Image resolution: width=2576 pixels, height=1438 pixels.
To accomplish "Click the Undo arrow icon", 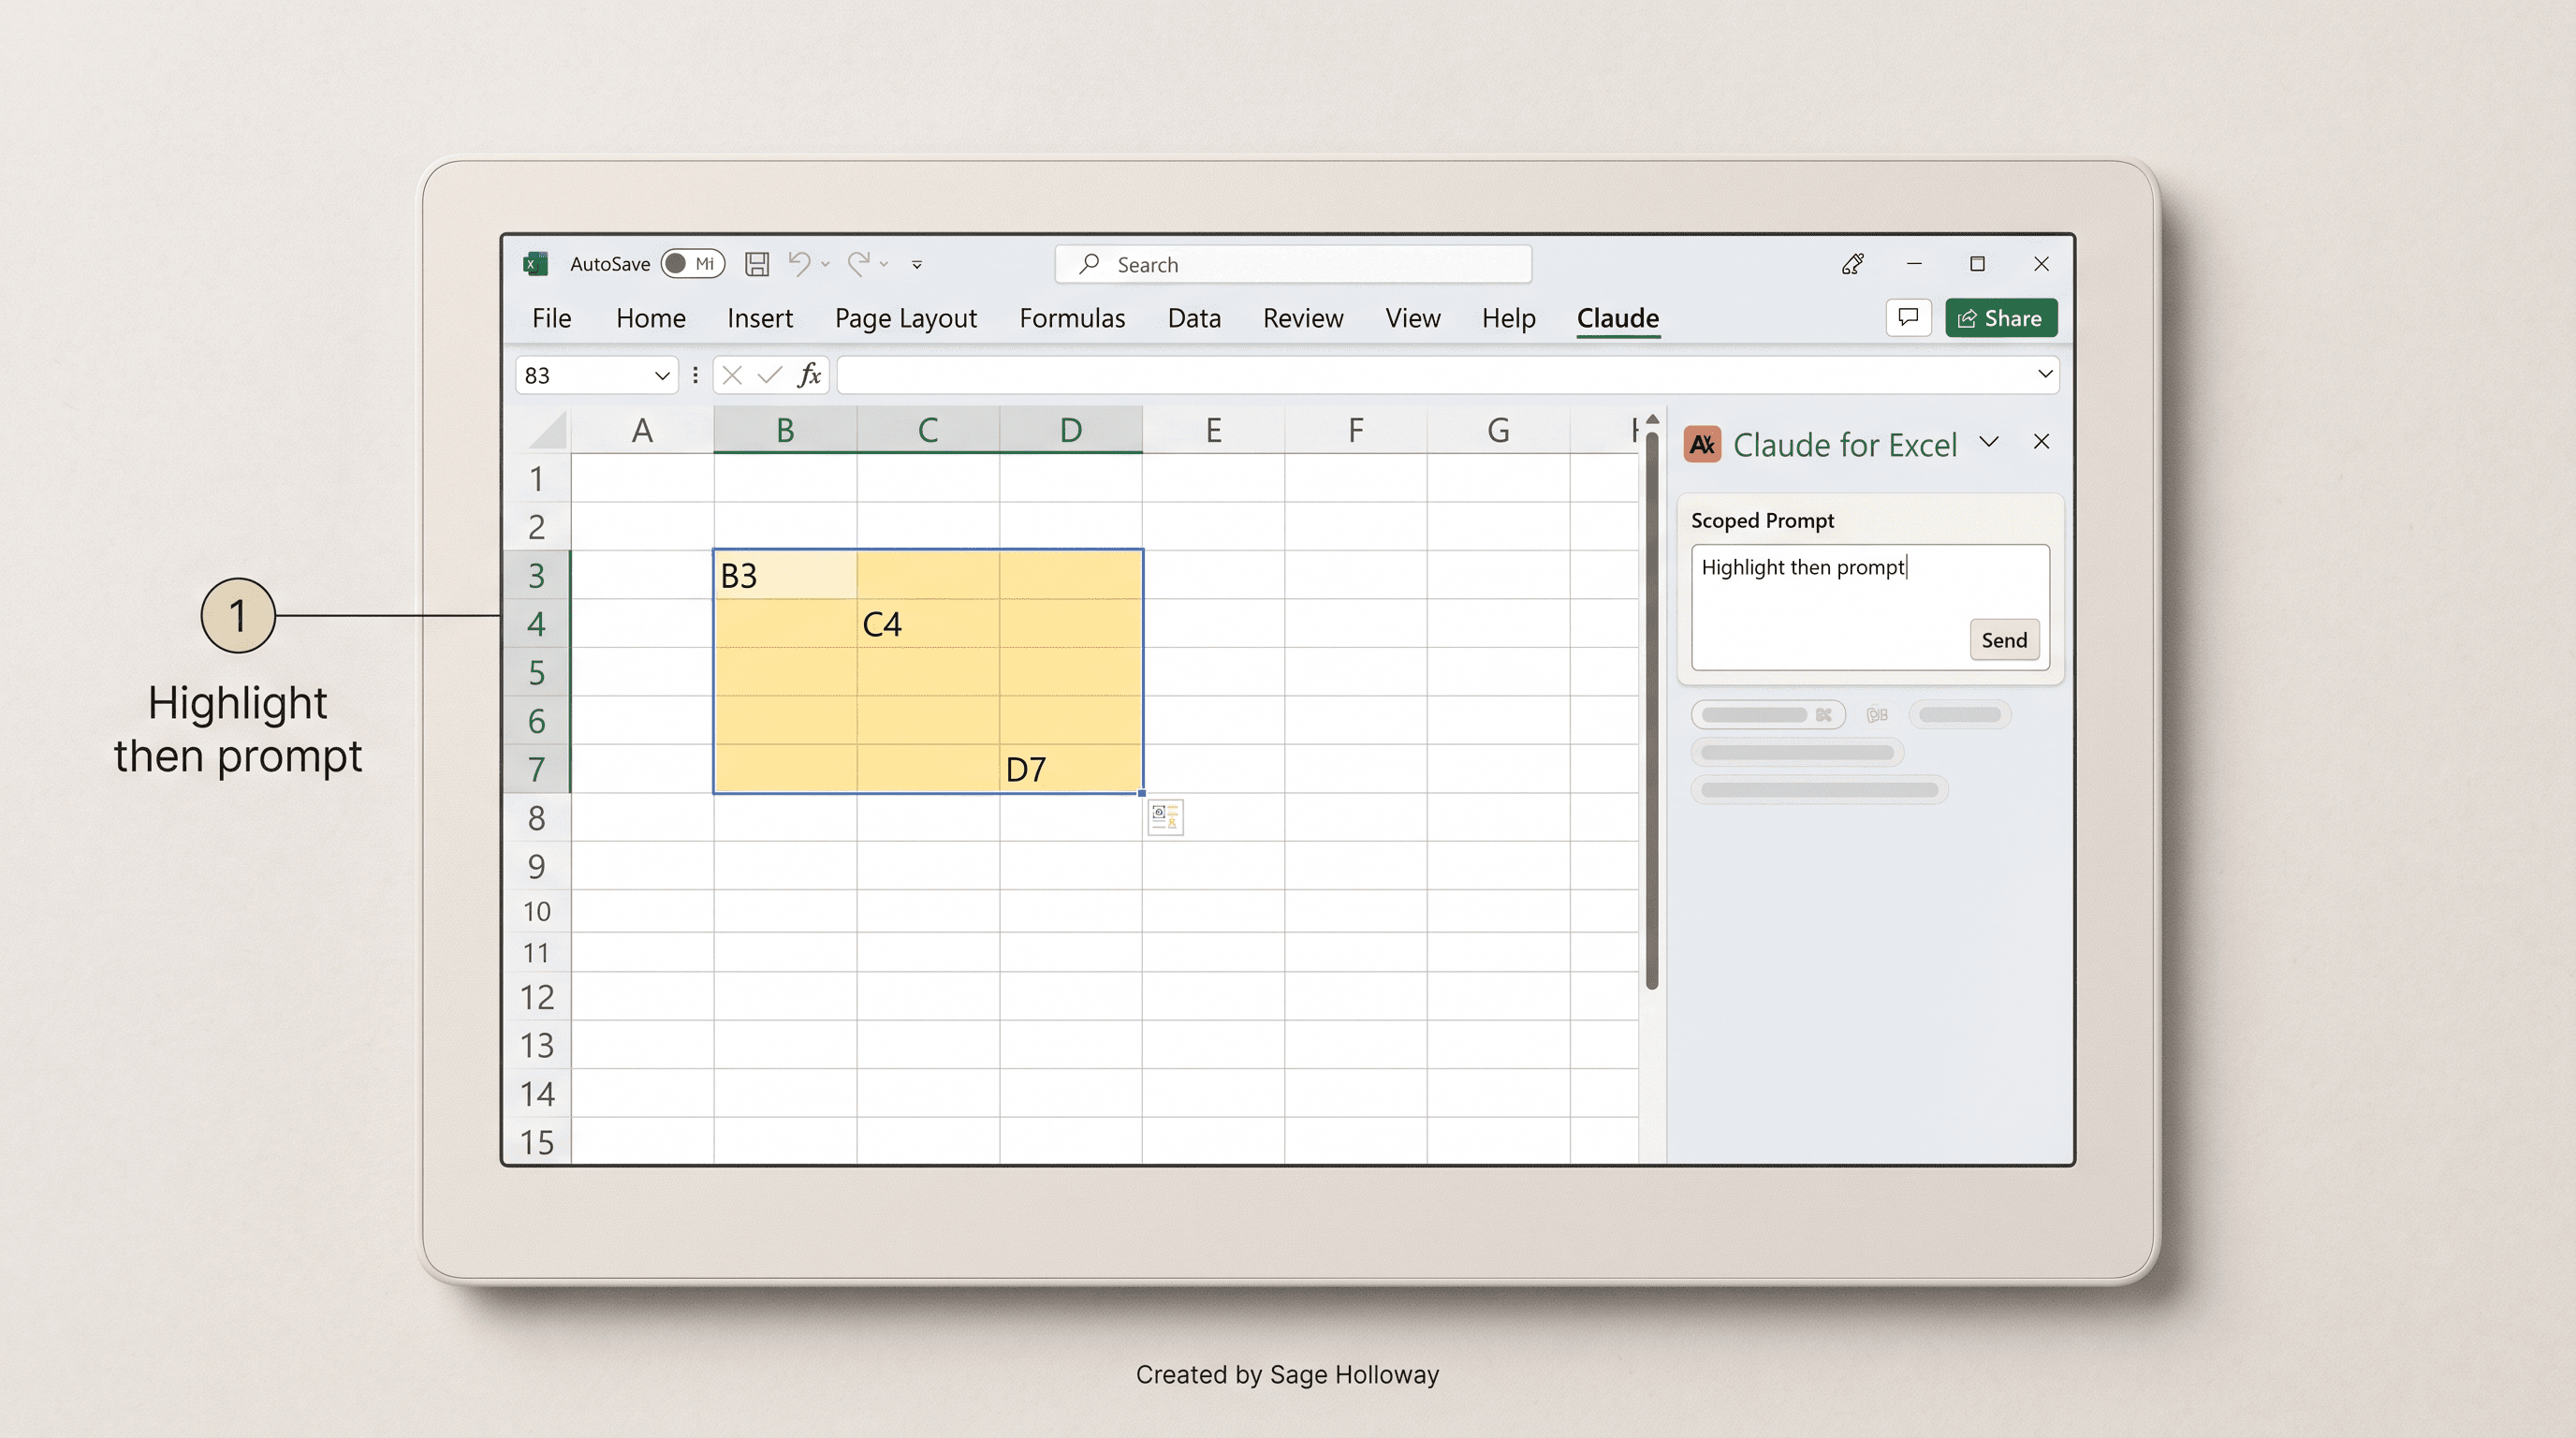I will [x=799, y=264].
